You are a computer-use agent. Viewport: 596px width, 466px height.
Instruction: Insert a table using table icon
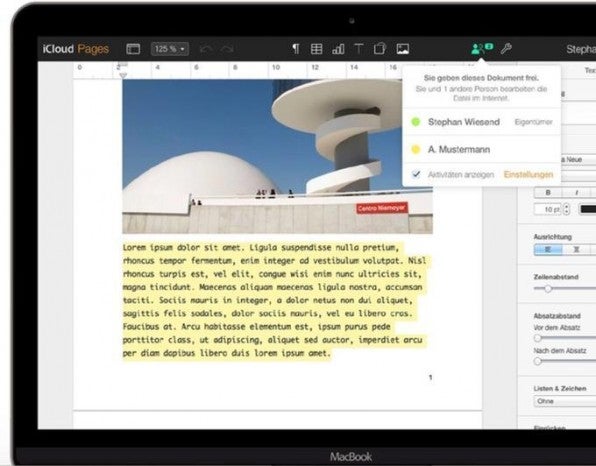[x=316, y=49]
